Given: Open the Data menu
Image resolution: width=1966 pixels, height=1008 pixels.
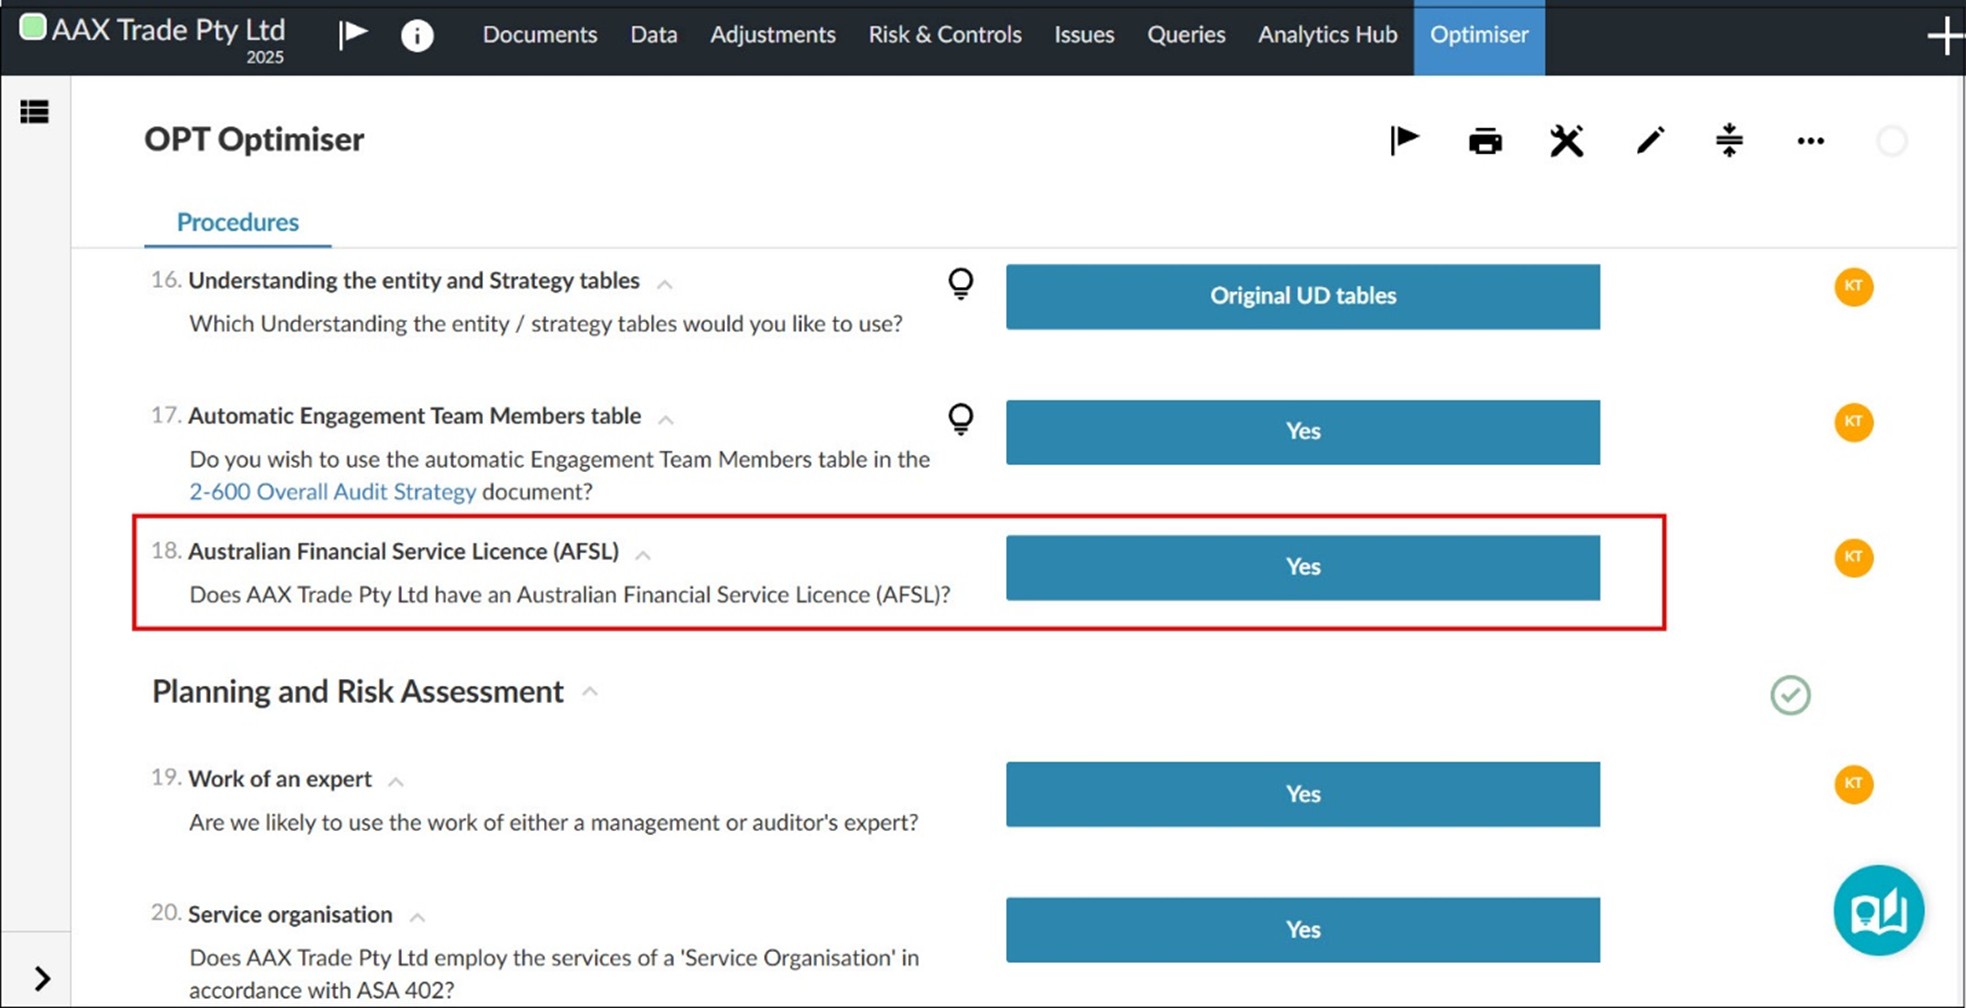Looking at the screenshot, I should click(x=654, y=35).
